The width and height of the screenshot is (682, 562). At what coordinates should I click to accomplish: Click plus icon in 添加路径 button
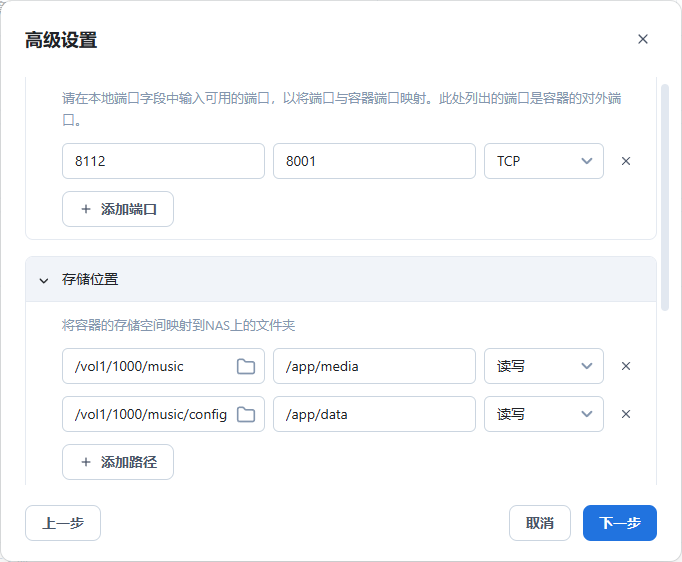point(85,462)
